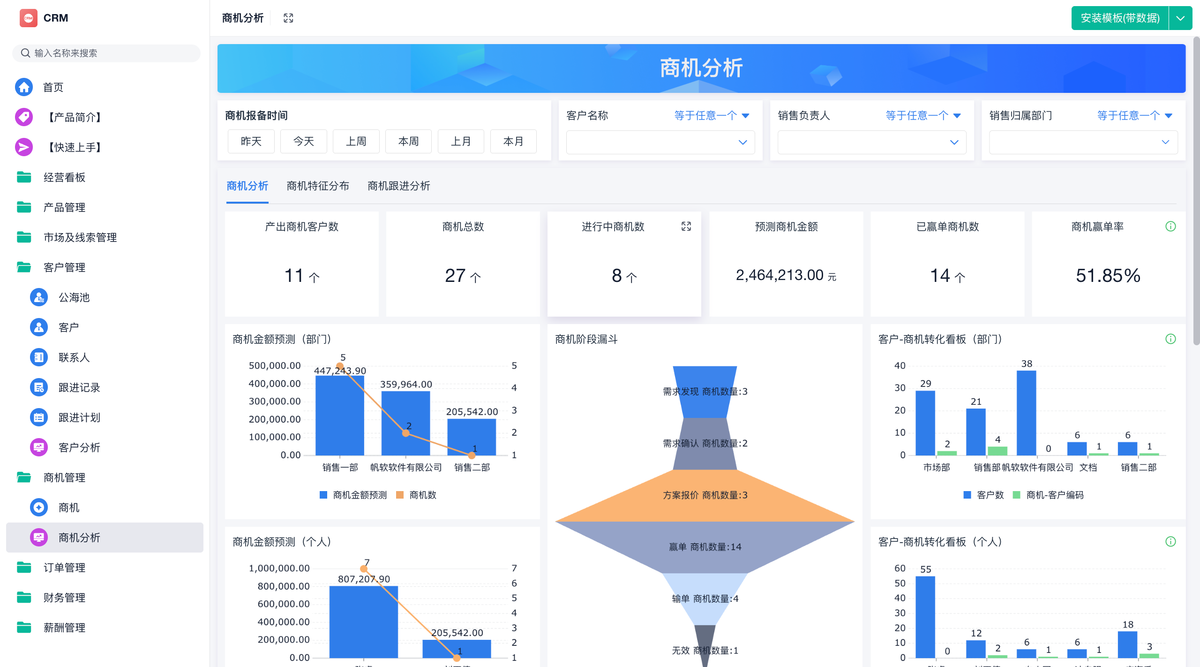Switch to the 商机跟进分析 tab
Viewport: 1200px width, 667px height.
click(399, 186)
